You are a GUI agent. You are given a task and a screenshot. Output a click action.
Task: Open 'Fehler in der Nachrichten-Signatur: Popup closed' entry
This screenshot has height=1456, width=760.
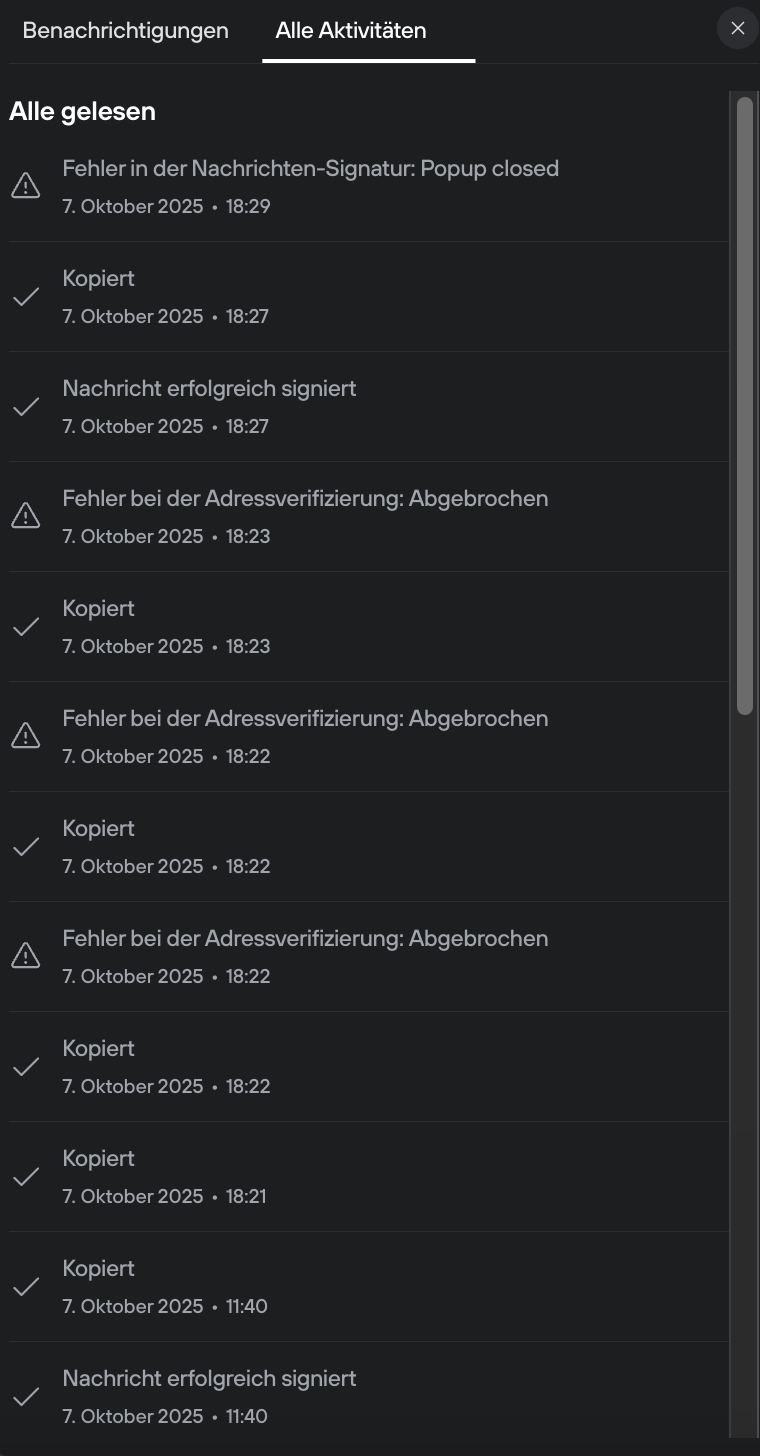click(310, 169)
